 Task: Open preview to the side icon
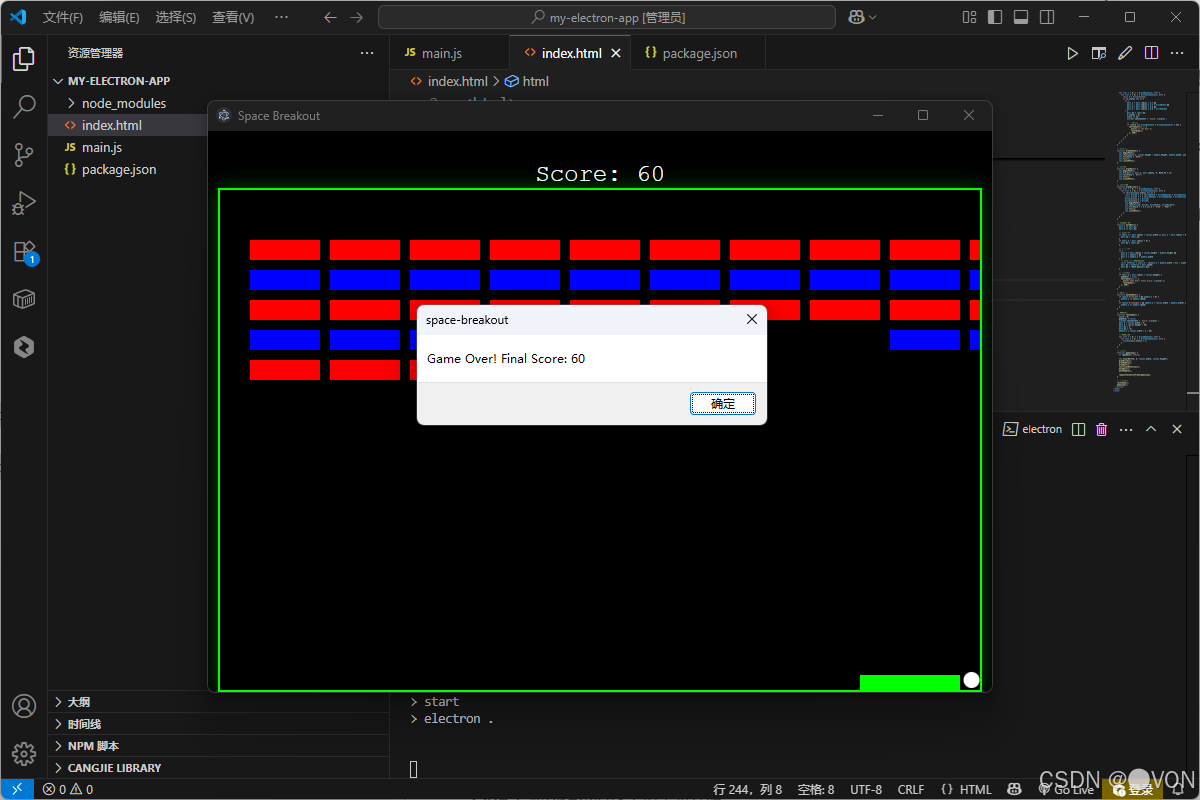coord(1099,53)
